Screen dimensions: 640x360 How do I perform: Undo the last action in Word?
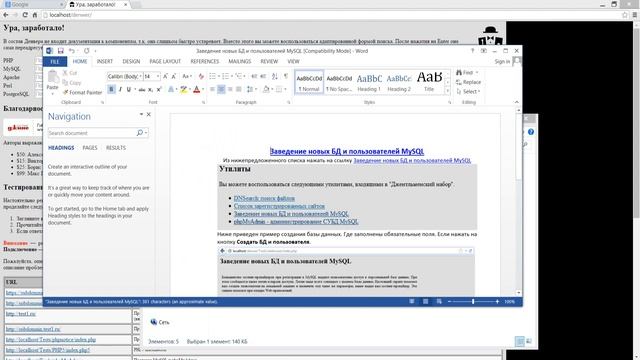pyautogui.click(x=71, y=51)
